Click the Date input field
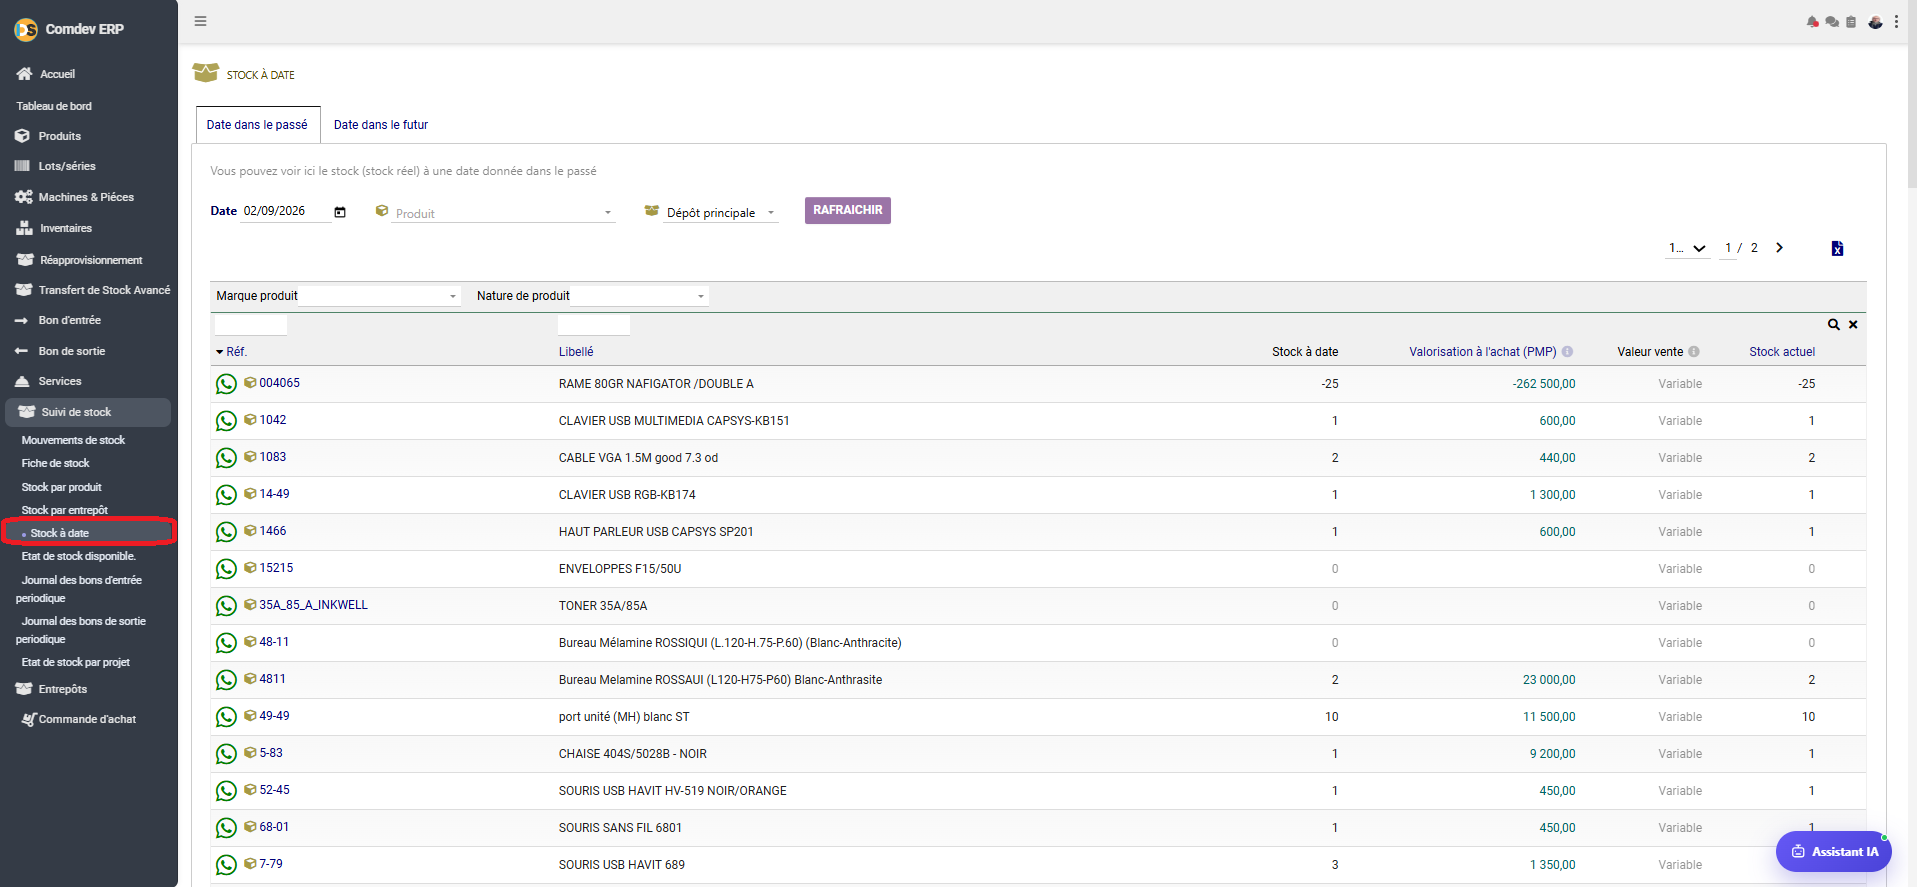 [x=284, y=211]
